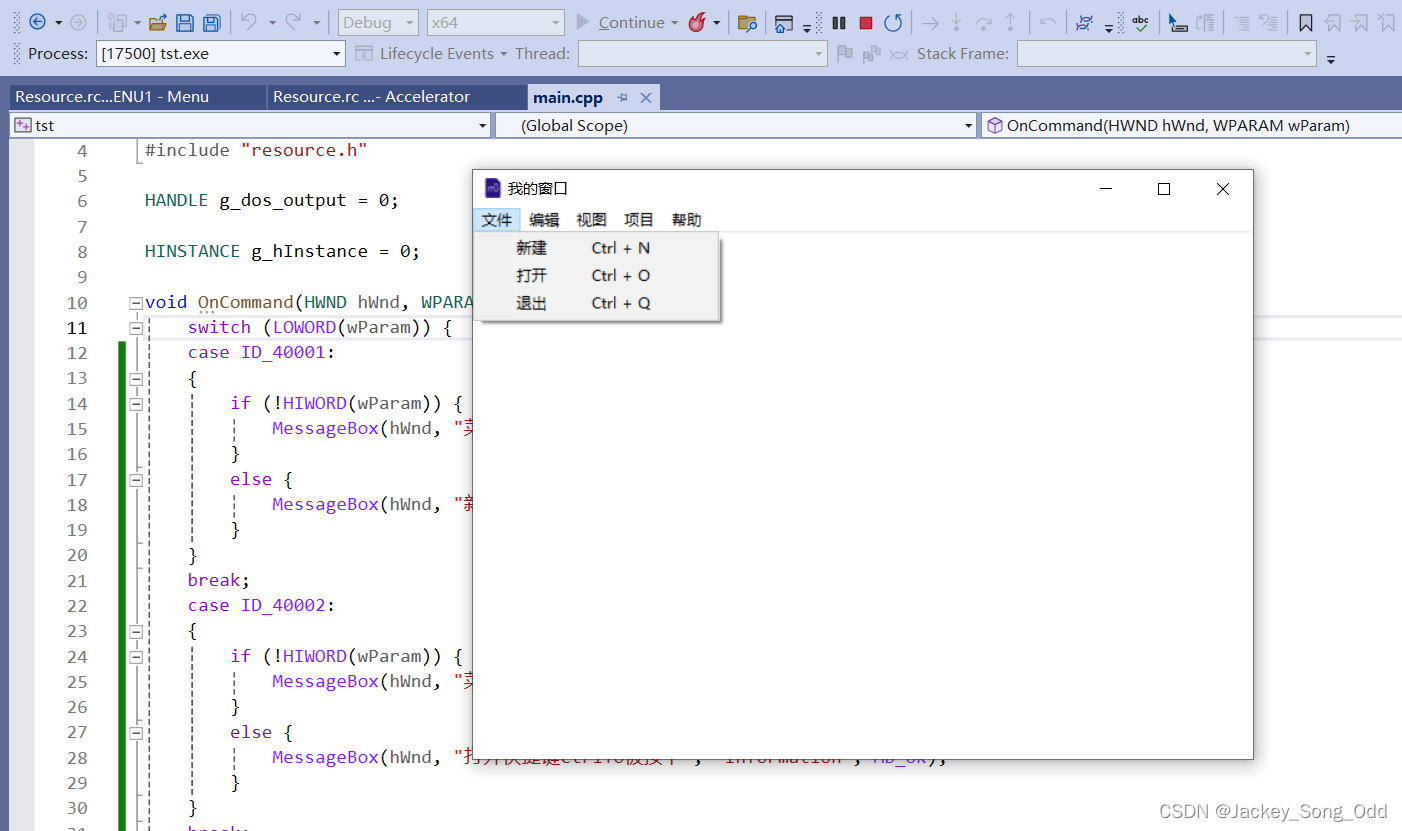Click the Break All pause icon
Viewport: 1402px width, 831px height.
coord(839,22)
